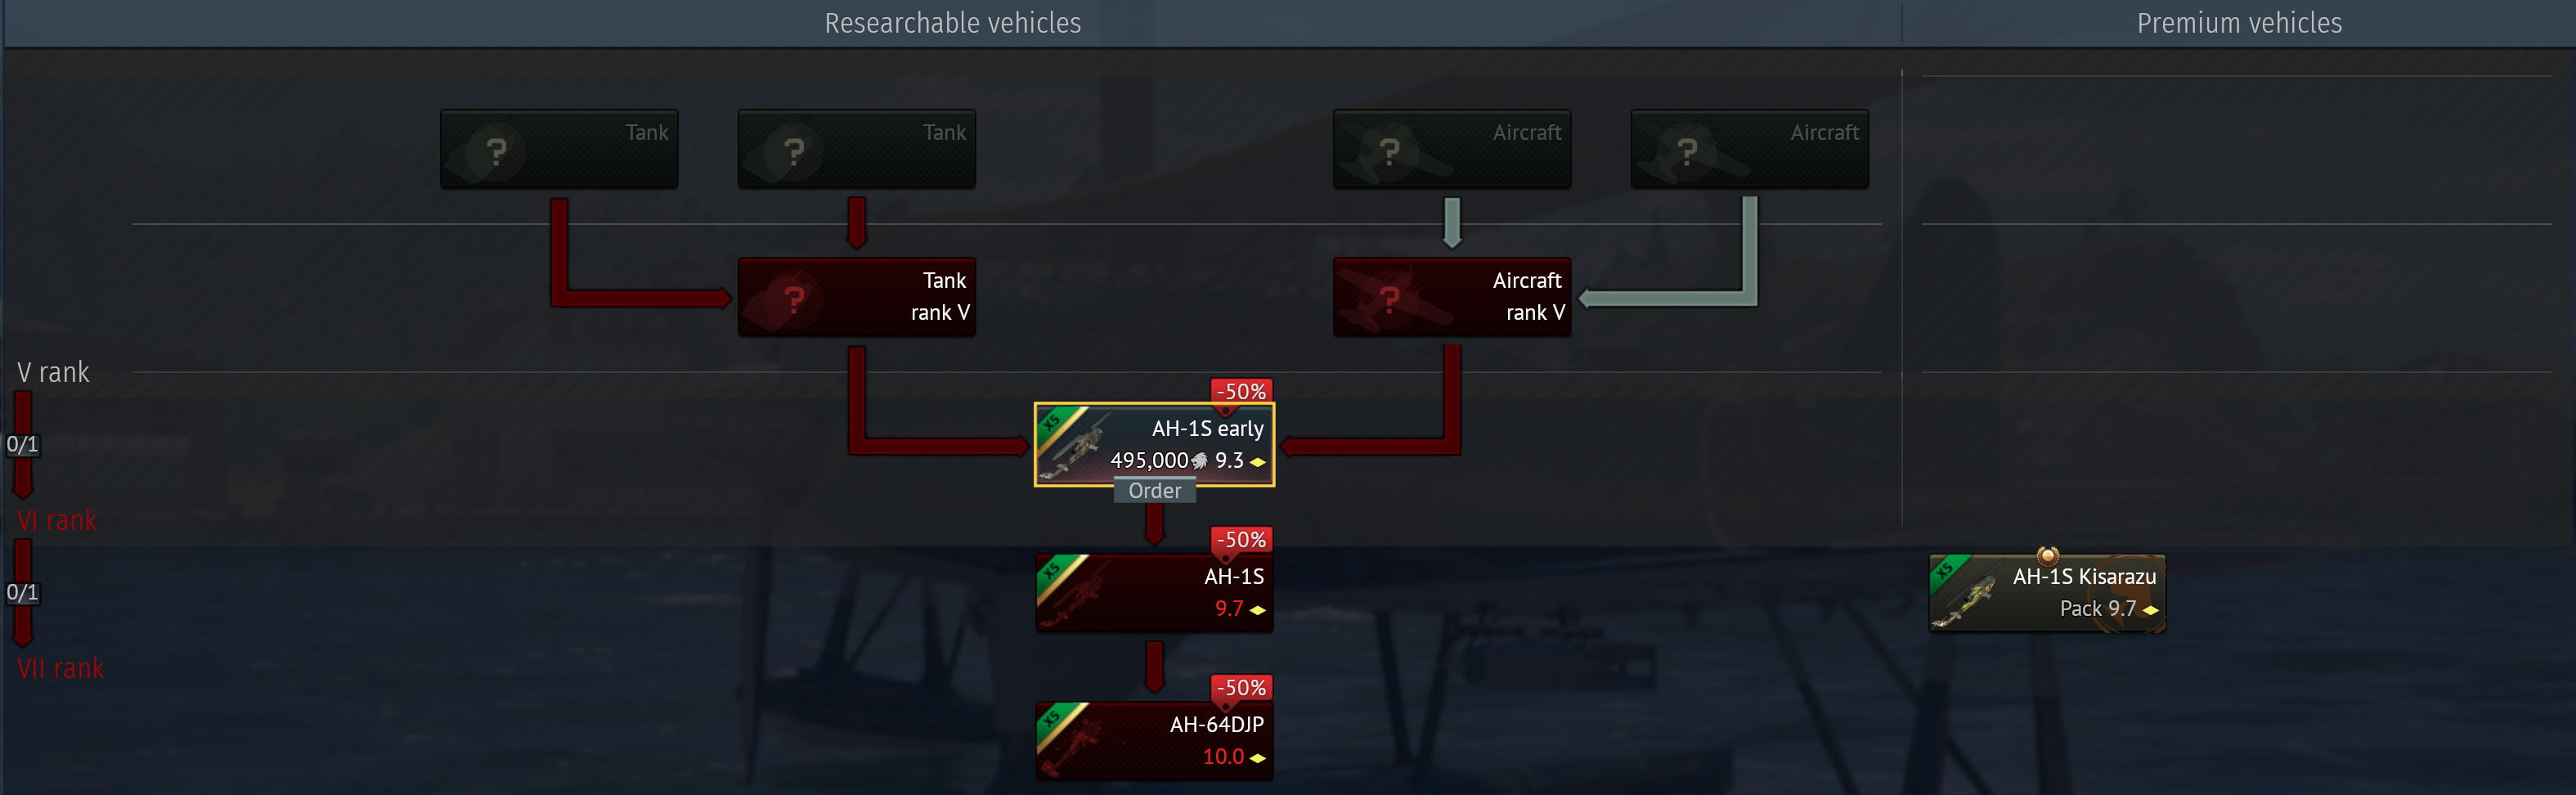
Task: Select the AH-1S early helicopter card
Action: (x=1154, y=445)
